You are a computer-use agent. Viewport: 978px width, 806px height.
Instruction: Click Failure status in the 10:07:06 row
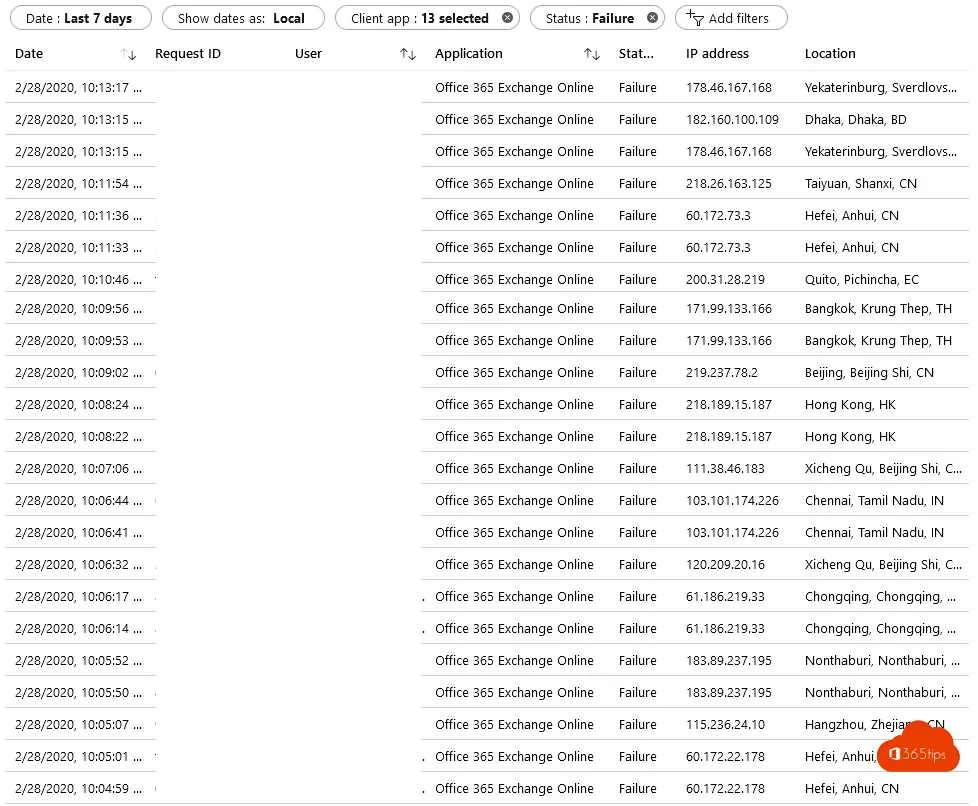tap(637, 469)
